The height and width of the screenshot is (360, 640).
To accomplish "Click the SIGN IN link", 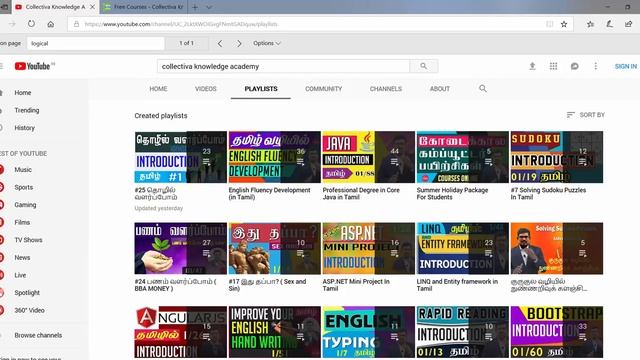I will 626,66.
